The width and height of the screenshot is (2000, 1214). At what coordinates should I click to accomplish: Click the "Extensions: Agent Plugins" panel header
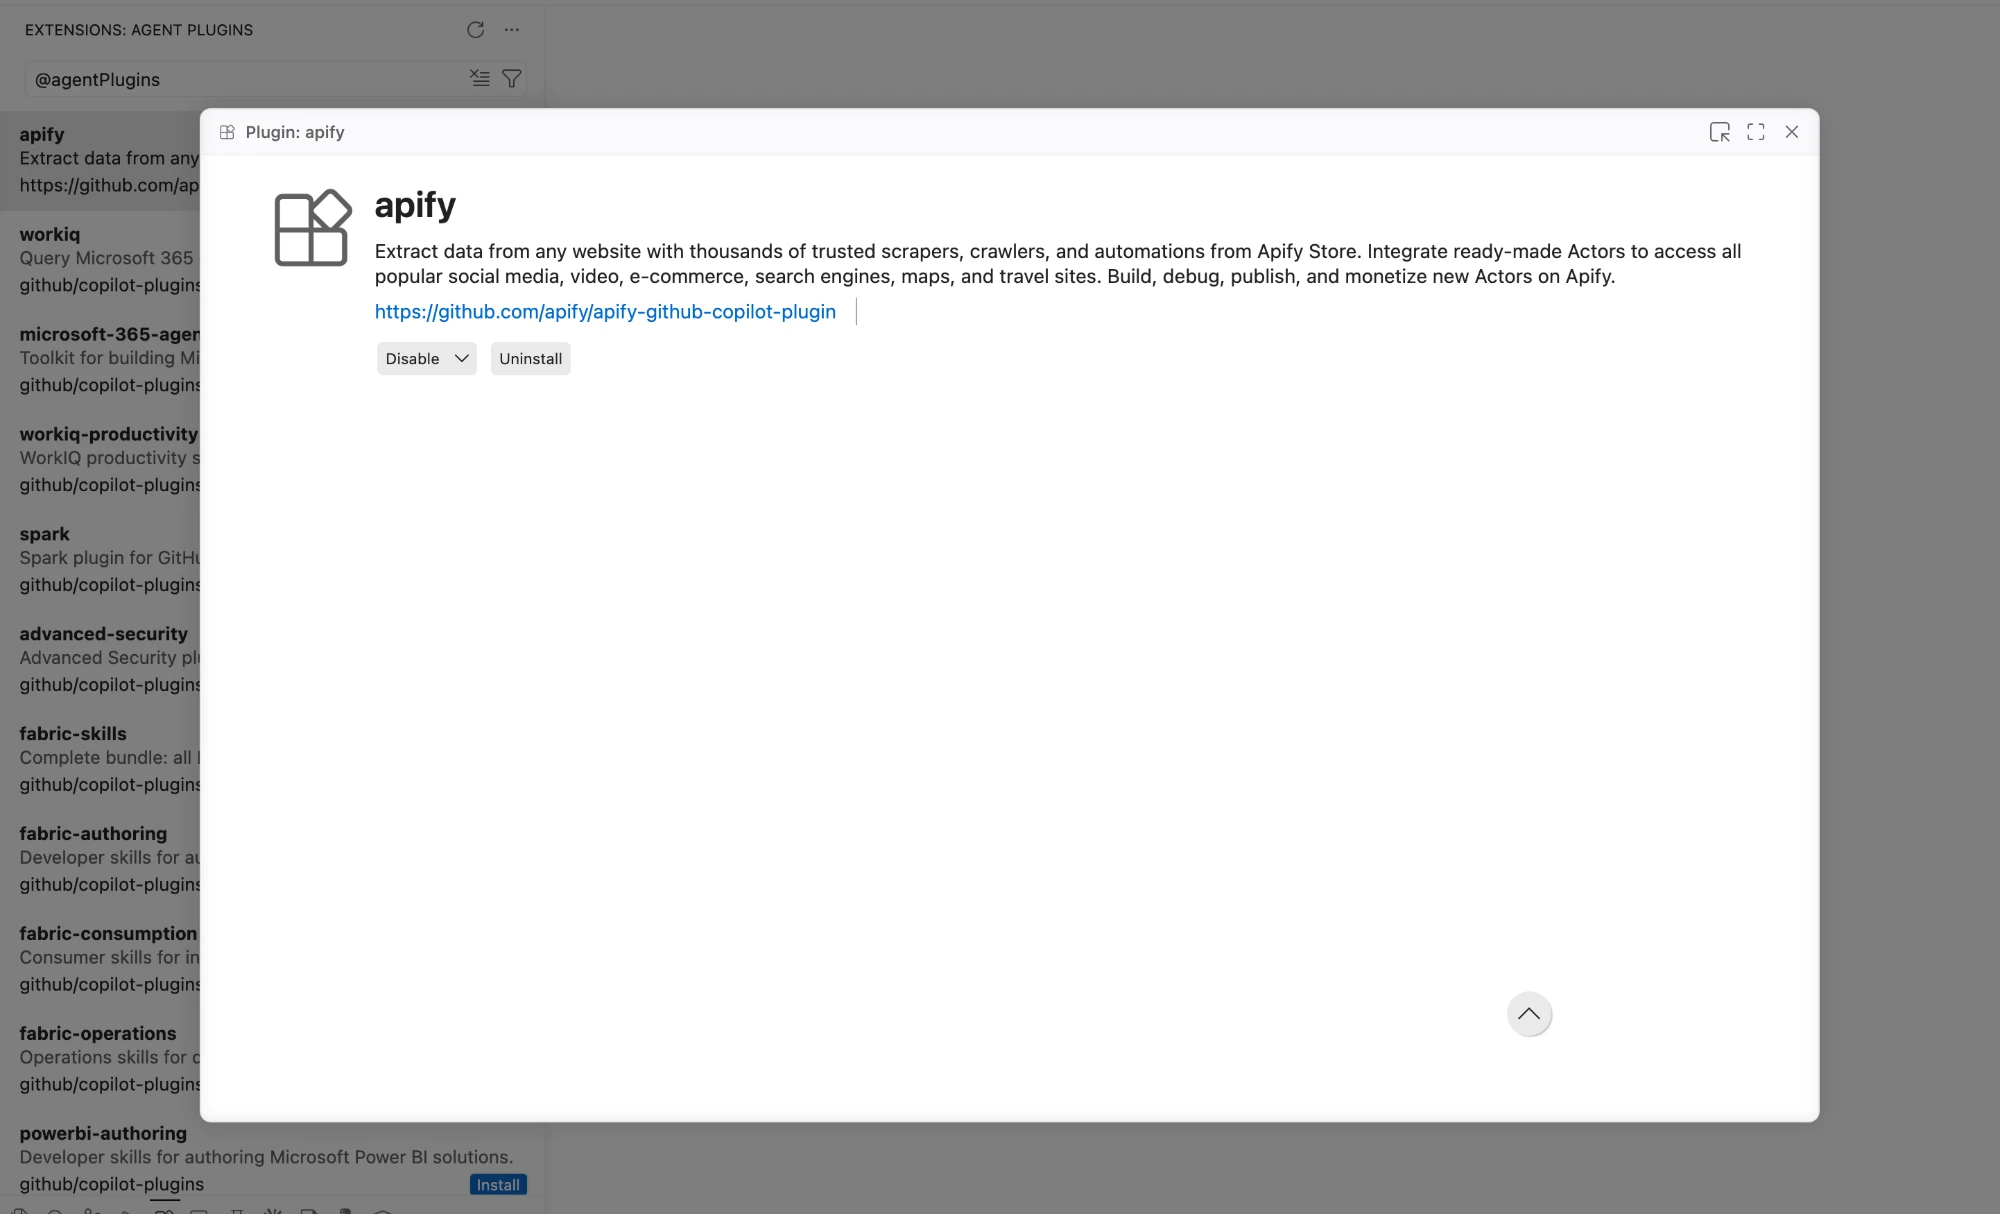point(139,30)
